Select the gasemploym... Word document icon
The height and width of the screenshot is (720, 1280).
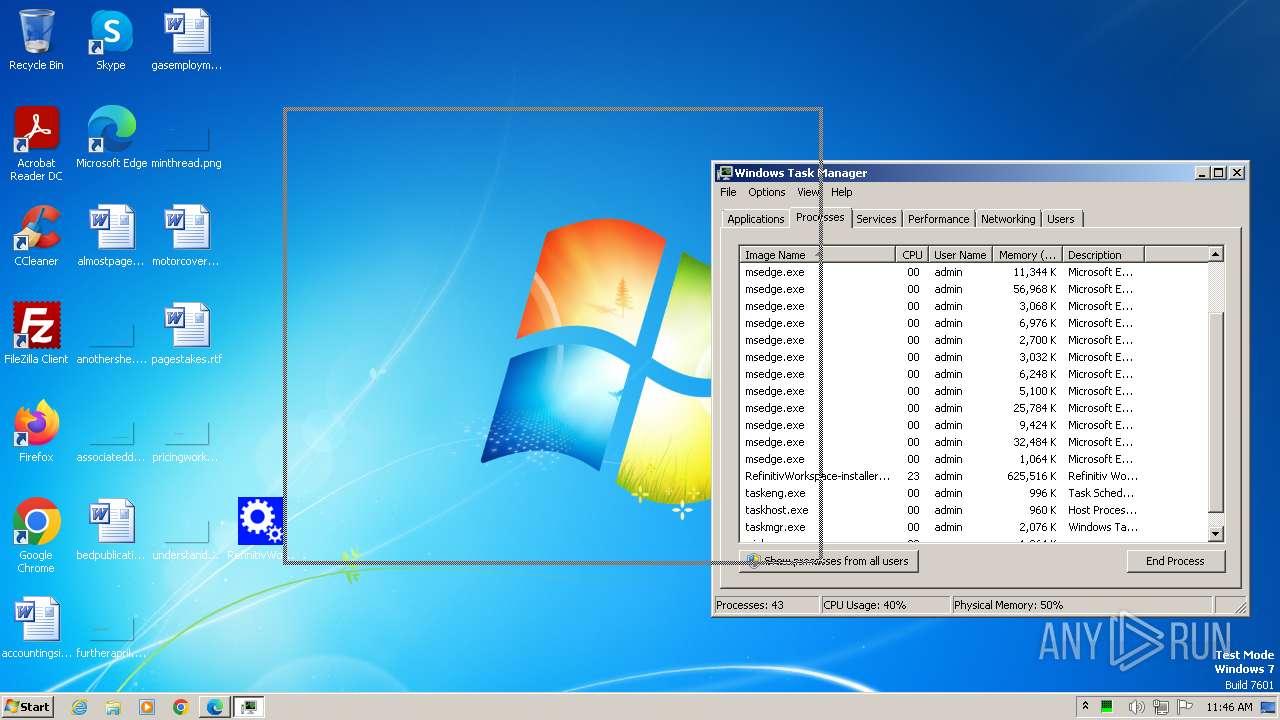[187, 40]
